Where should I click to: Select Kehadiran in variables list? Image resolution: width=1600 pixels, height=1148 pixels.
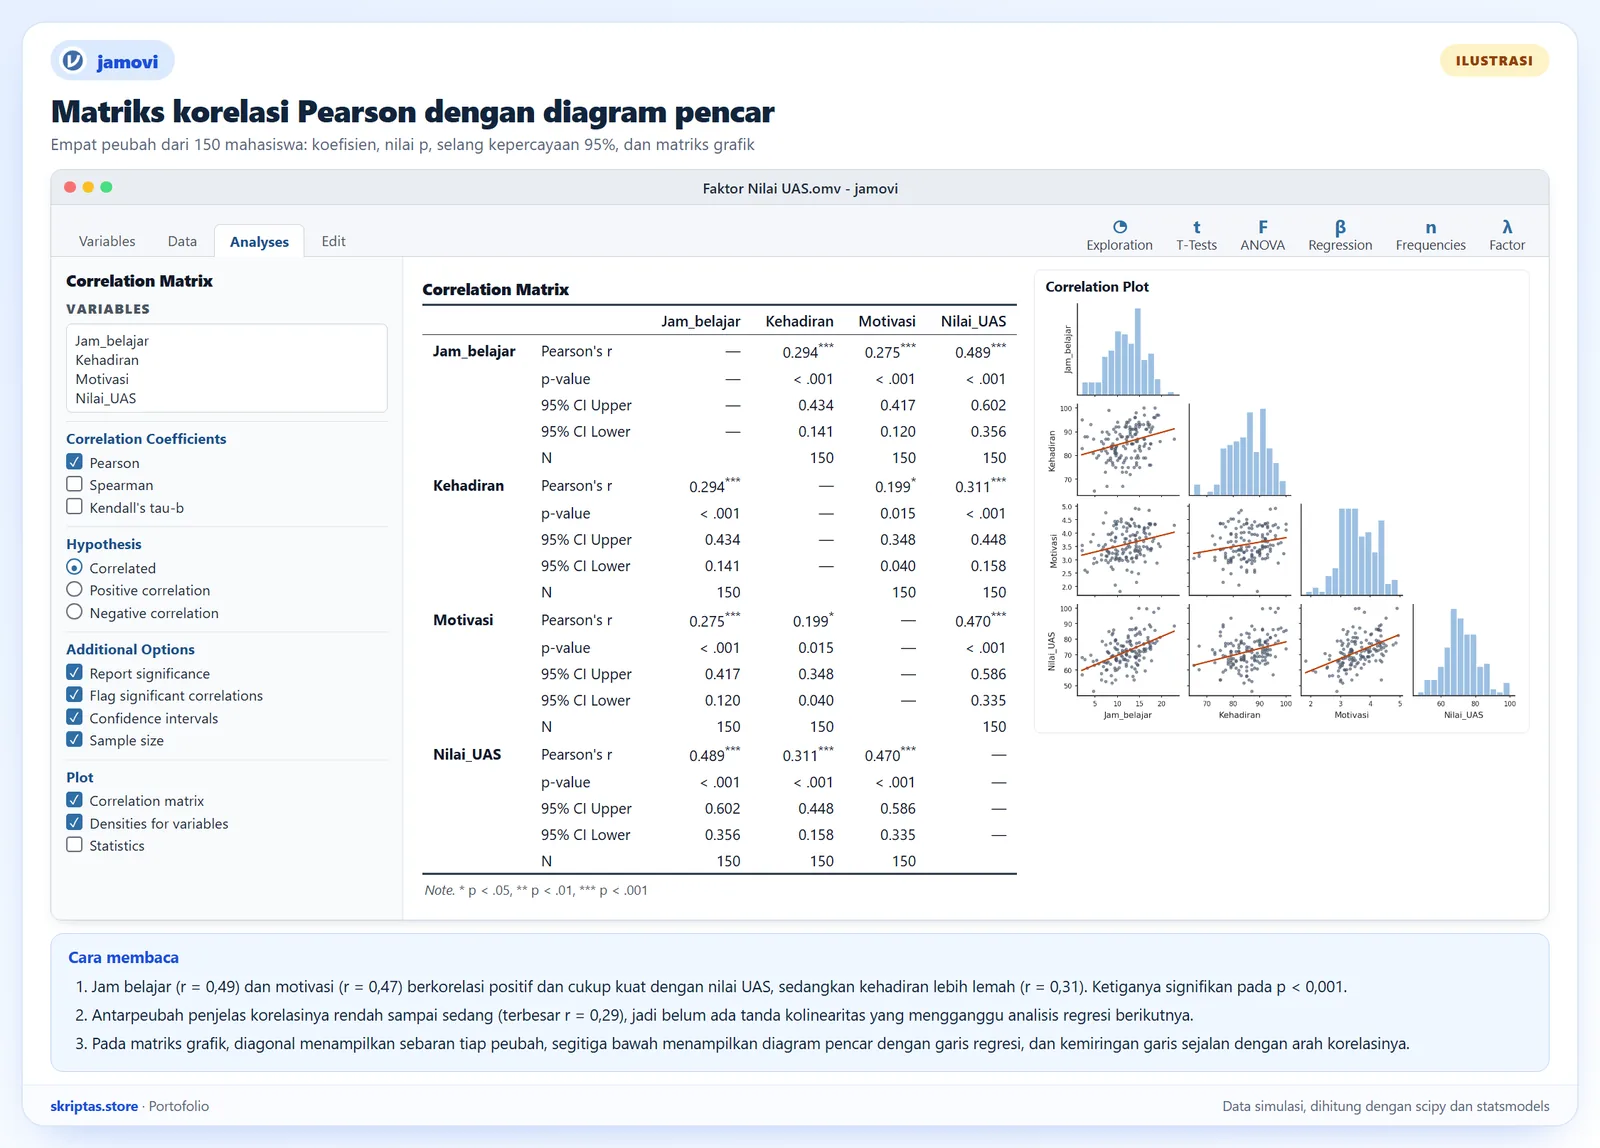coord(107,360)
